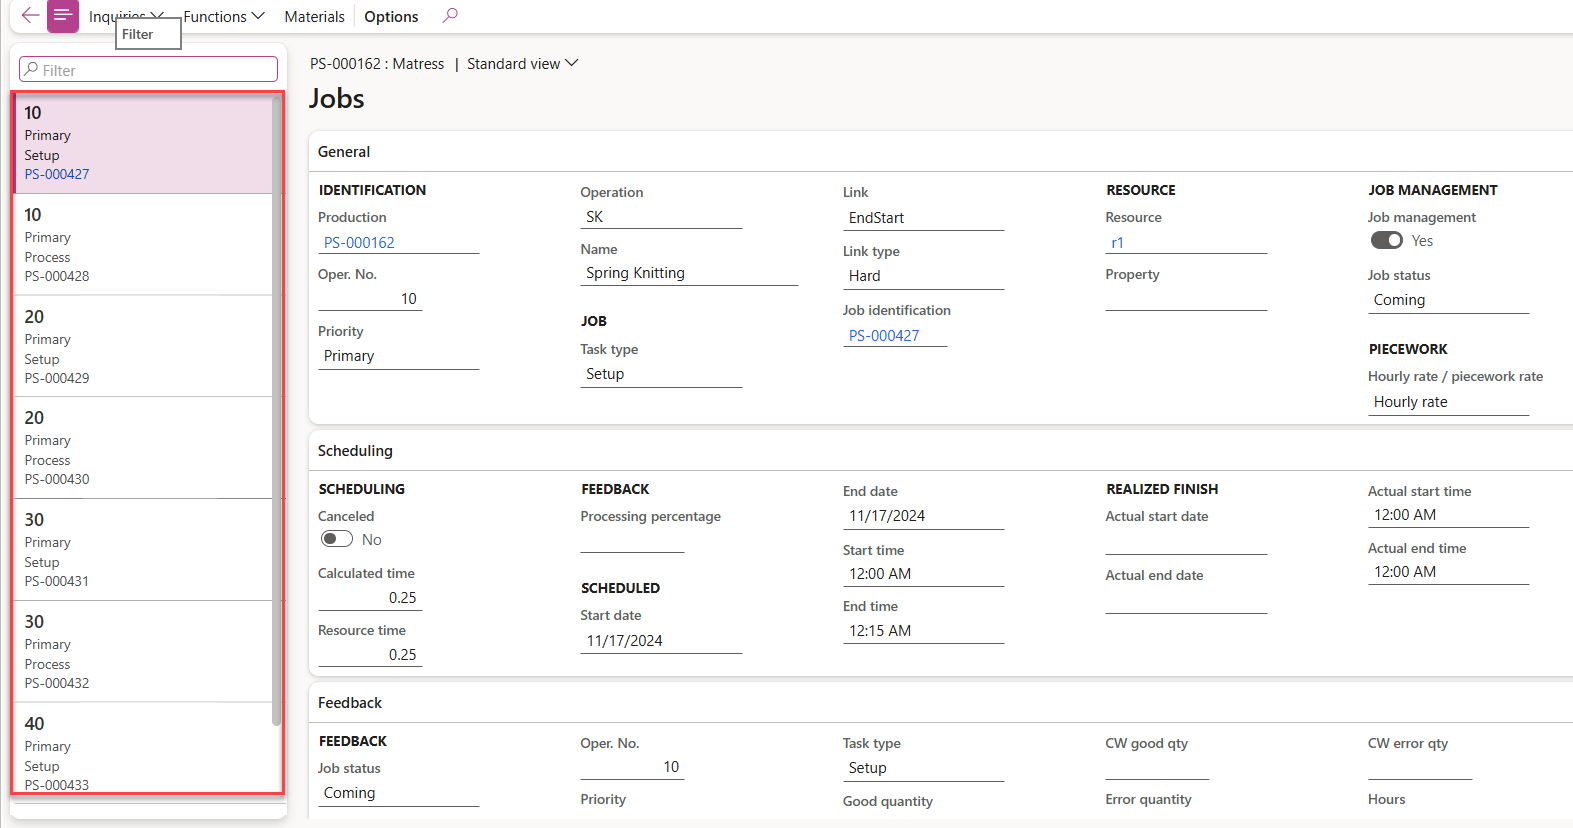Expand the Standard view selector
1573x828 pixels.
(522, 63)
